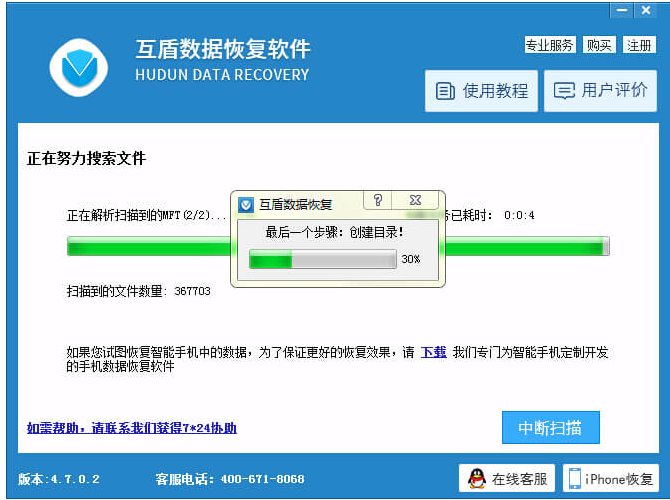Close the 互盾数据恢复 progress dialog
The width and height of the screenshot is (670, 500).
point(416,201)
